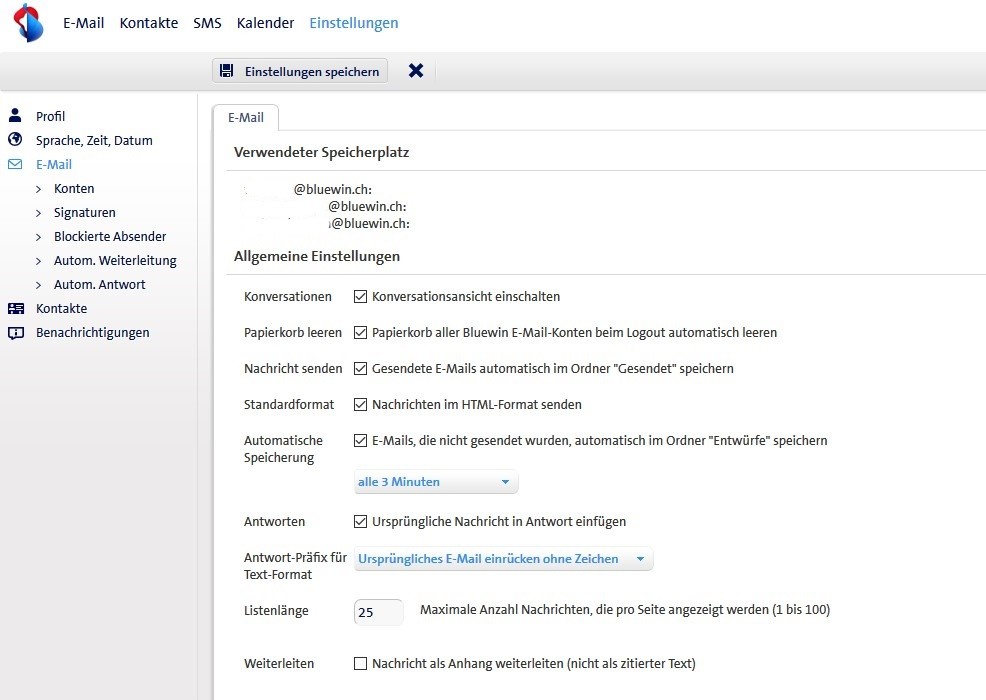The width and height of the screenshot is (986, 700).
Task: Enable Nachricht als Anhang weiterleiten
Action: (361, 663)
